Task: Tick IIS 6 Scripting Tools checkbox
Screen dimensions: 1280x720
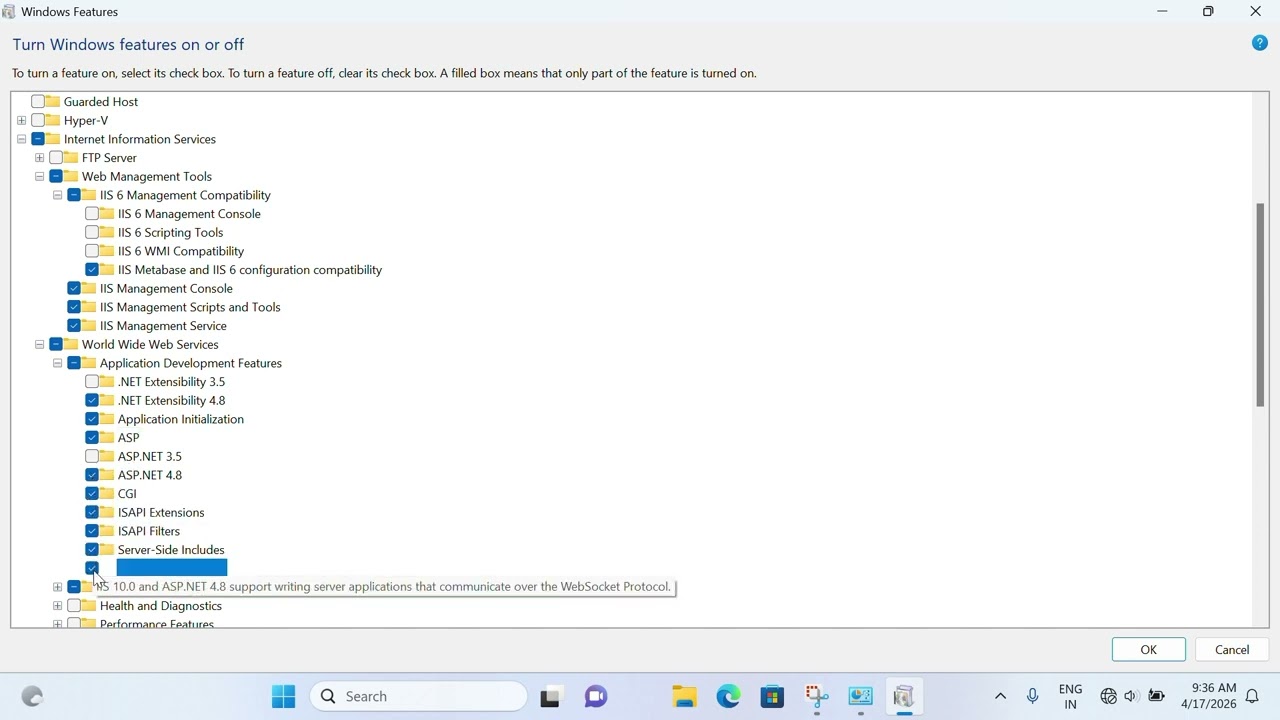Action: point(92,232)
